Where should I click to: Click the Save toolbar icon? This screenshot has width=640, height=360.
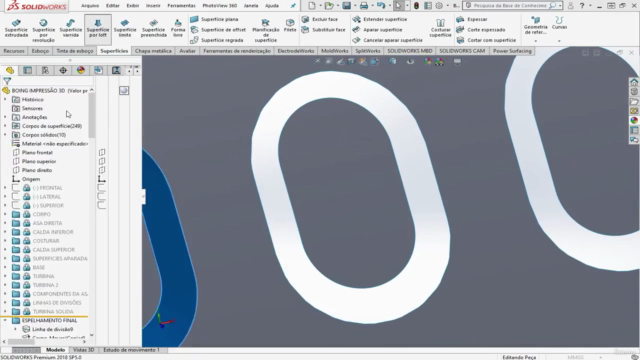pos(347,6)
